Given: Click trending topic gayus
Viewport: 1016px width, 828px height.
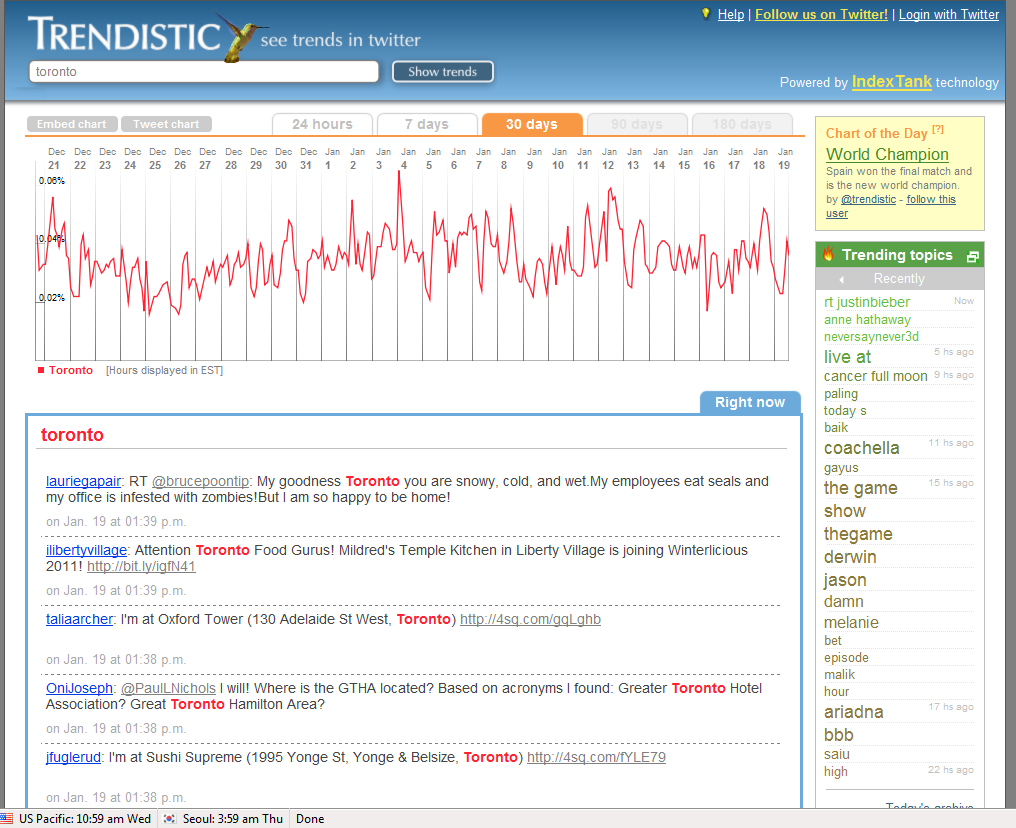Looking at the screenshot, I should coord(841,468).
